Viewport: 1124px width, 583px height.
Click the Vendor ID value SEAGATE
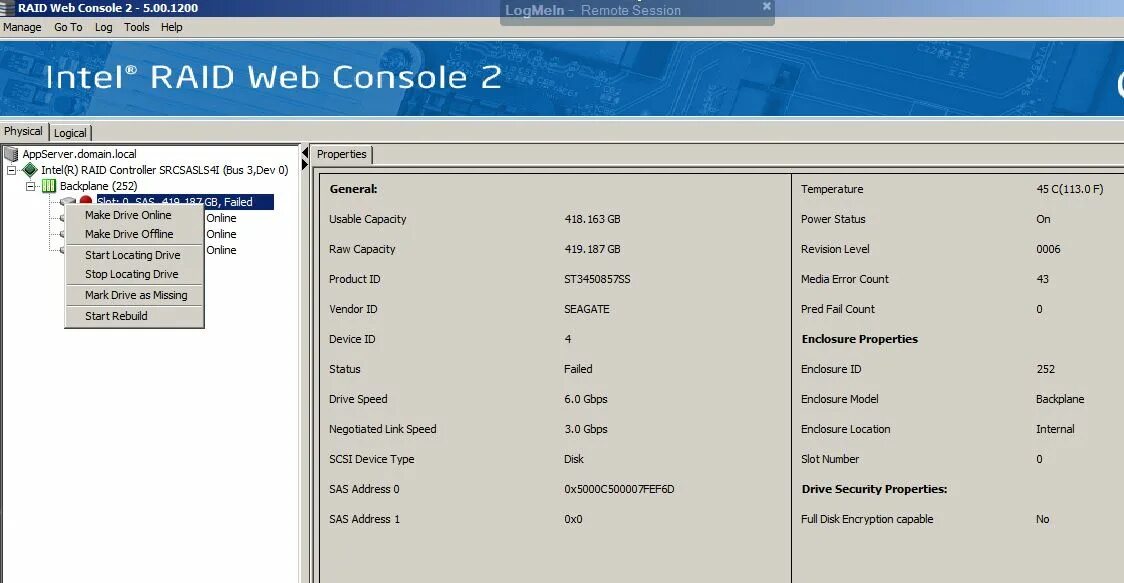[586, 309]
